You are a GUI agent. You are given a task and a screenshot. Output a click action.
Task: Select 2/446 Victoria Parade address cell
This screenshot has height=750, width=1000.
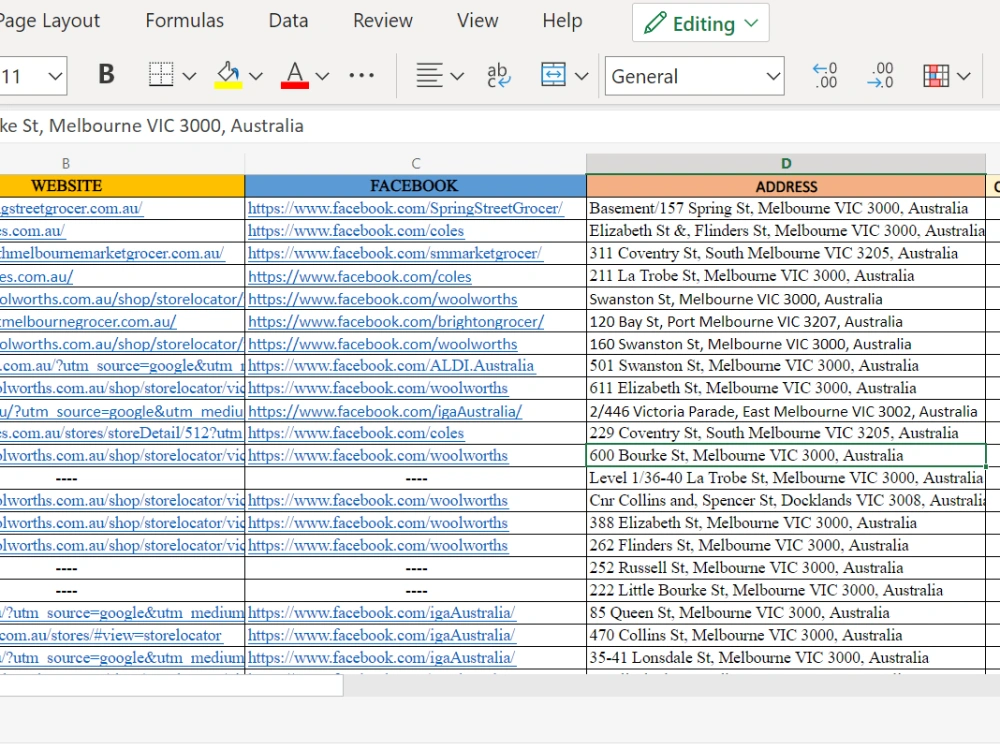pyautogui.click(x=786, y=411)
